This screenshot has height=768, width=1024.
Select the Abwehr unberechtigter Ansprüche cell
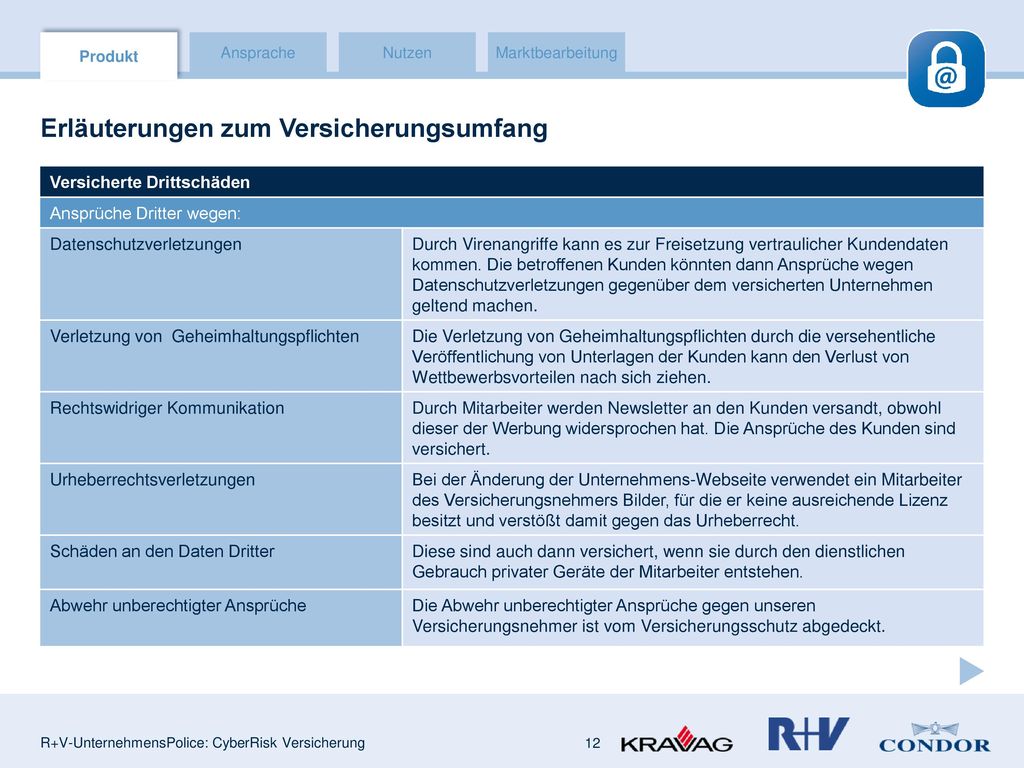221,618
